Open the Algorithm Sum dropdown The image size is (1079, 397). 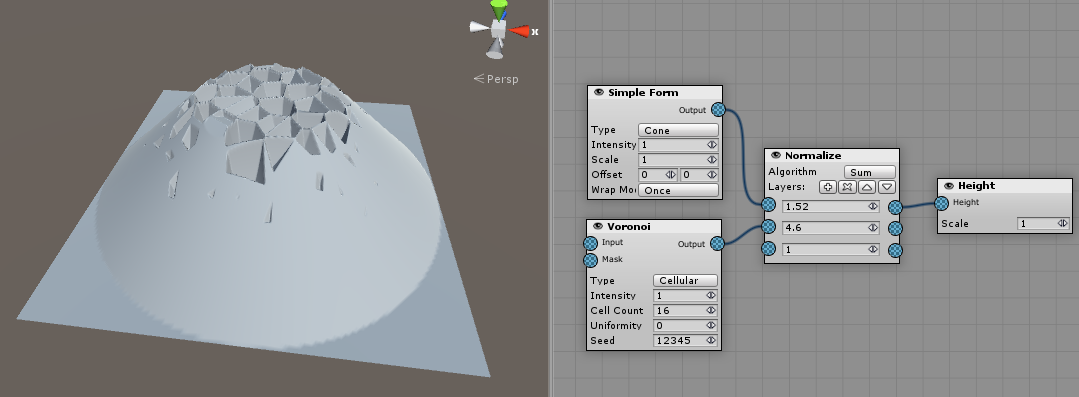(870, 172)
